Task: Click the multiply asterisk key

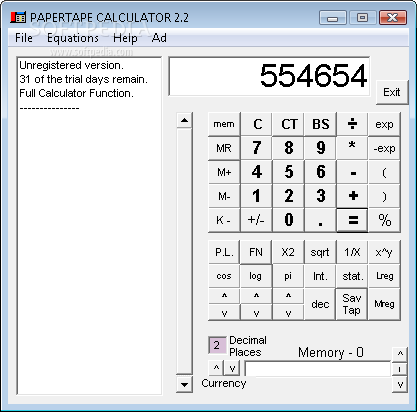Action: 352,148
